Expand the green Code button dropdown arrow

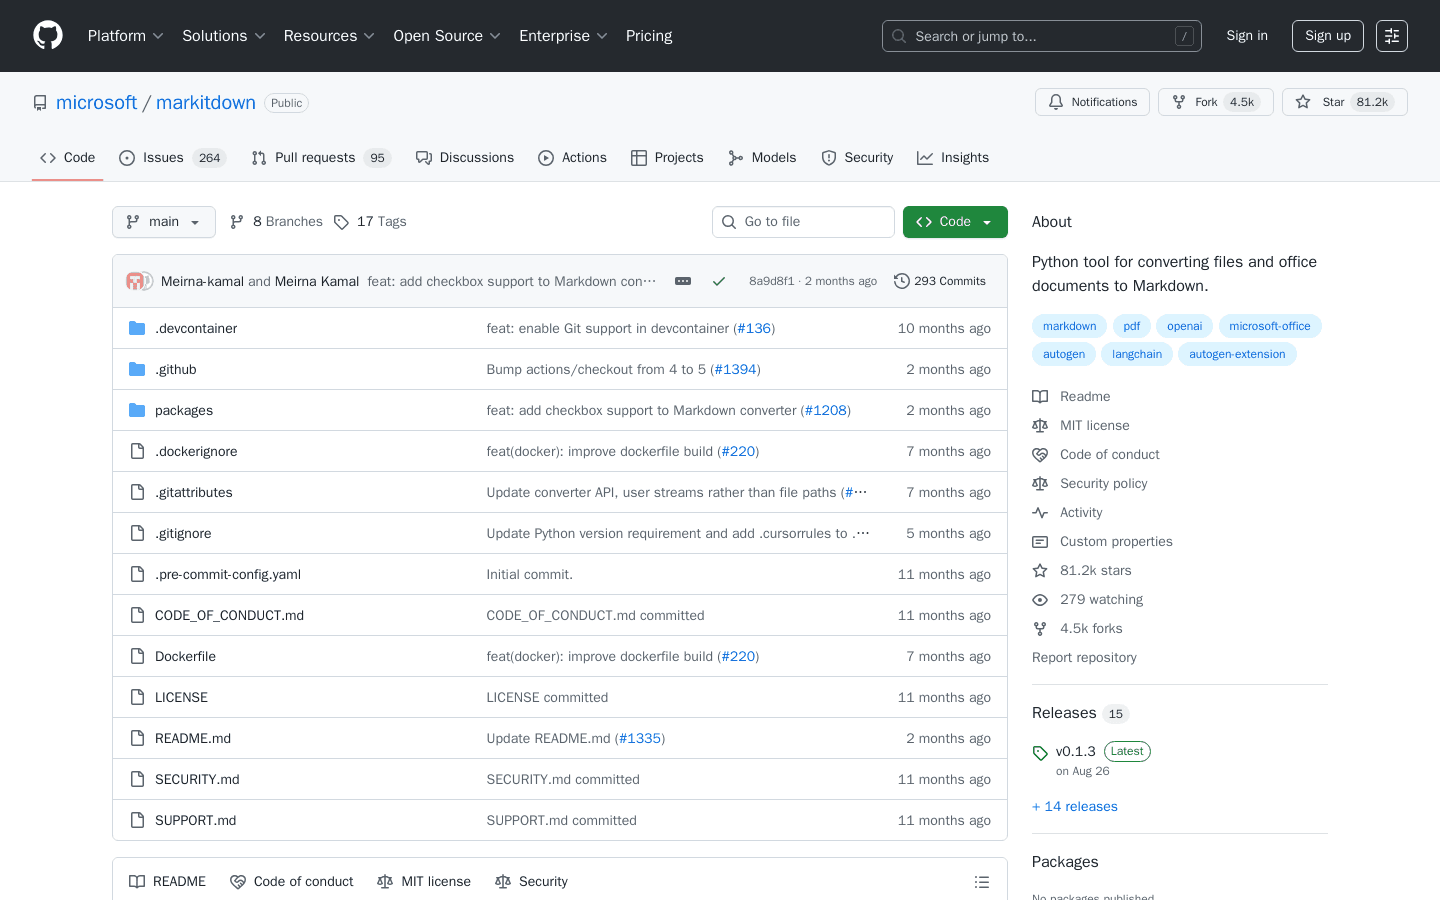pos(986,221)
